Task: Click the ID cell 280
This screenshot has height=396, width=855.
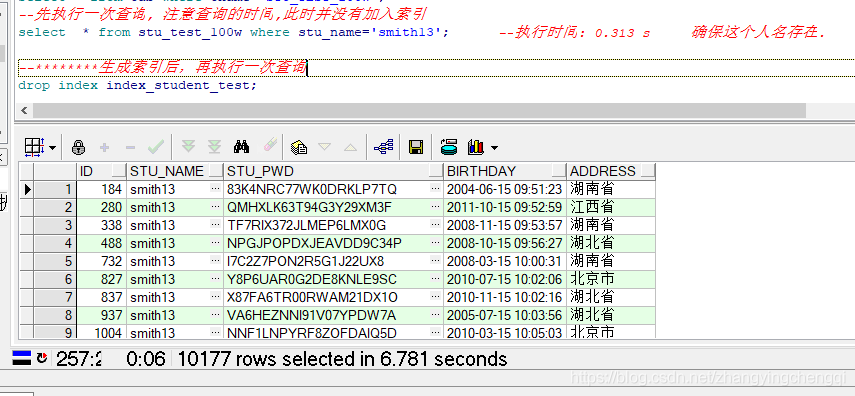Action: (101, 207)
